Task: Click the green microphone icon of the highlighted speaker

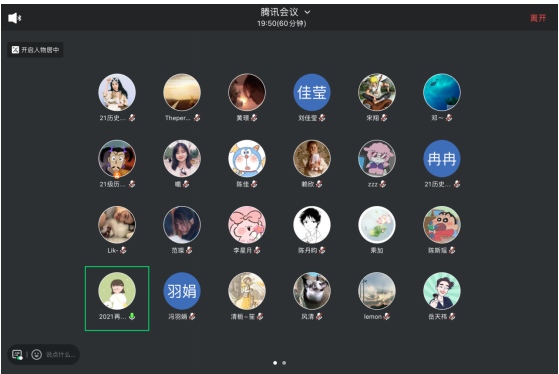Action: pos(132,316)
